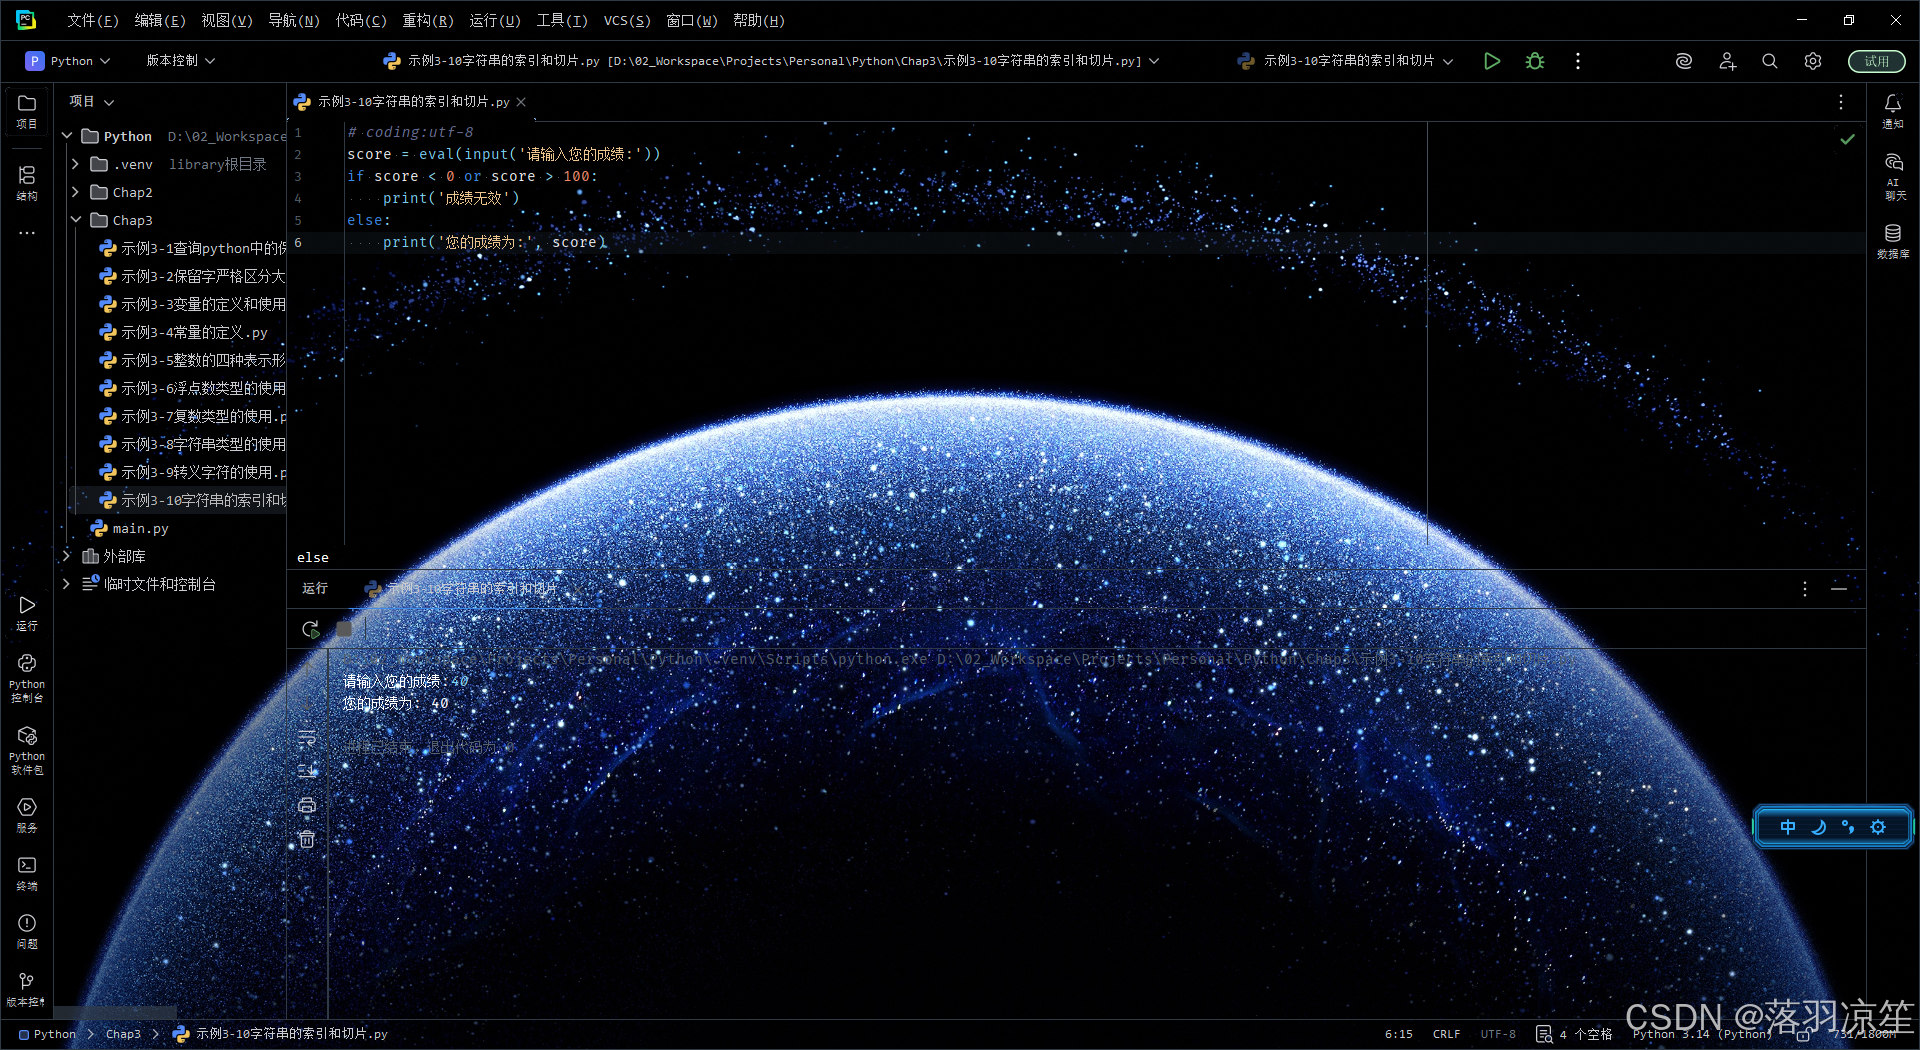This screenshot has height=1050, width=1920.
Task: Click the Python 3.14 interpreter in status bar
Action: pos(1703,1034)
